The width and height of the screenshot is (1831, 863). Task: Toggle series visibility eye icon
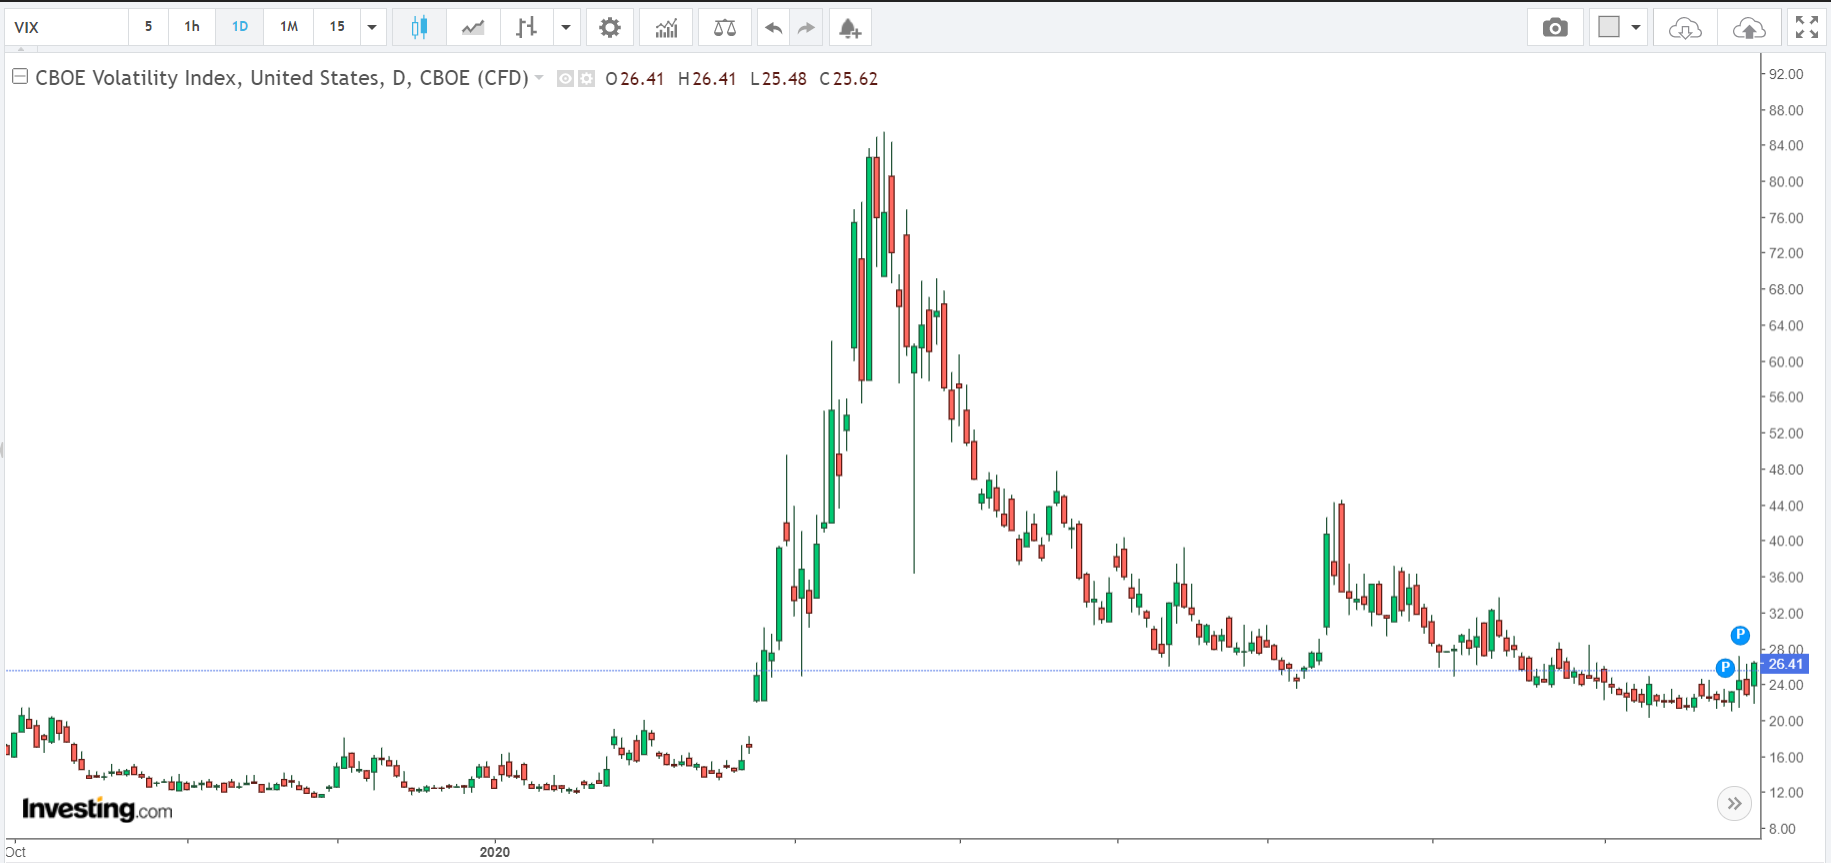(x=565, y=79)
